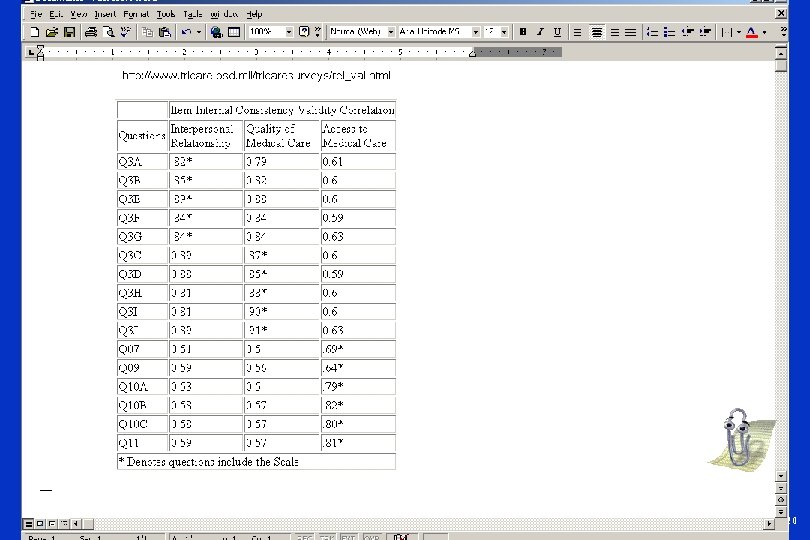Image resolution: width=810 pixels, height=540 pixels.
Task: Toggle OVR overtype mode in status bar
Action: (x=371, y=537)
